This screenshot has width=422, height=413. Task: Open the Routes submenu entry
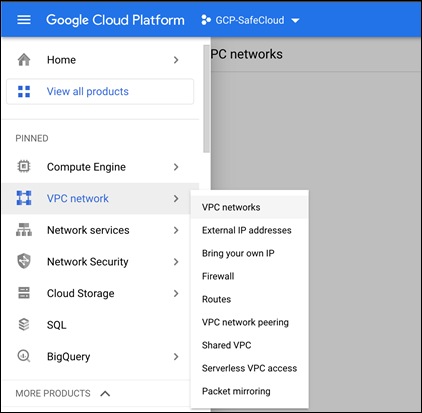249,299
